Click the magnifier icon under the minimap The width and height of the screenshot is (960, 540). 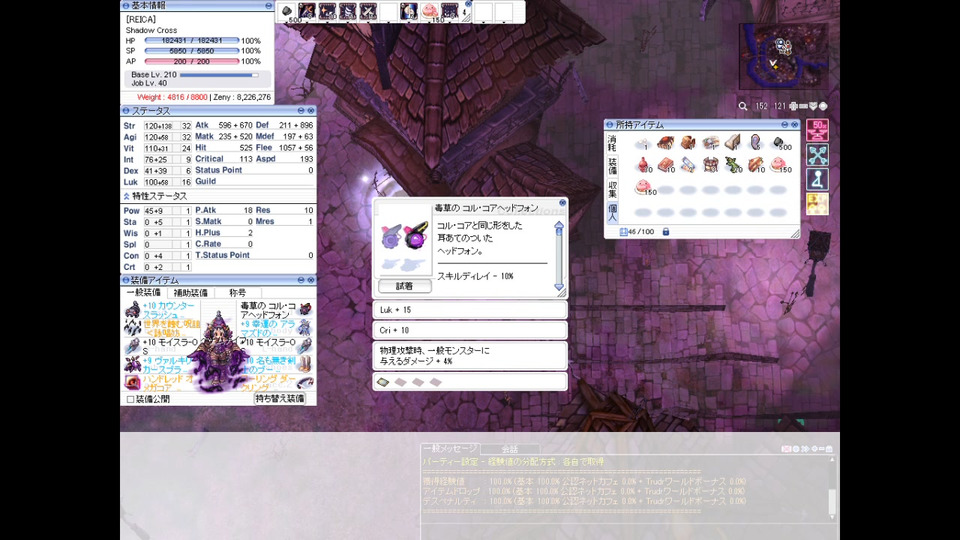(743, 107)
